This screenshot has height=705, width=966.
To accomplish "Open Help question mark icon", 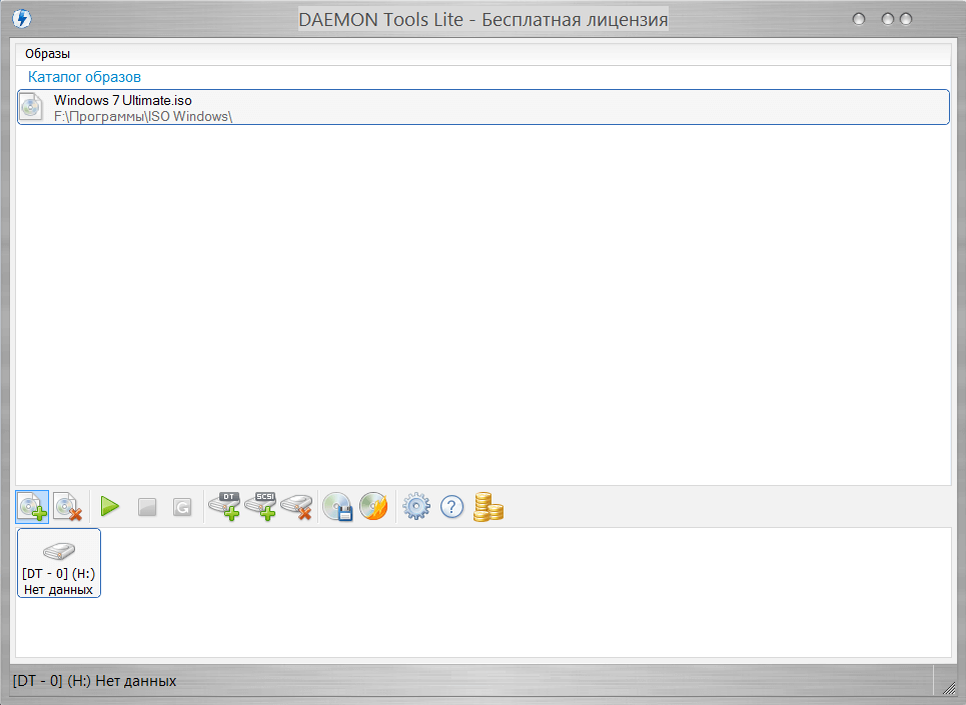I will 452,507.
